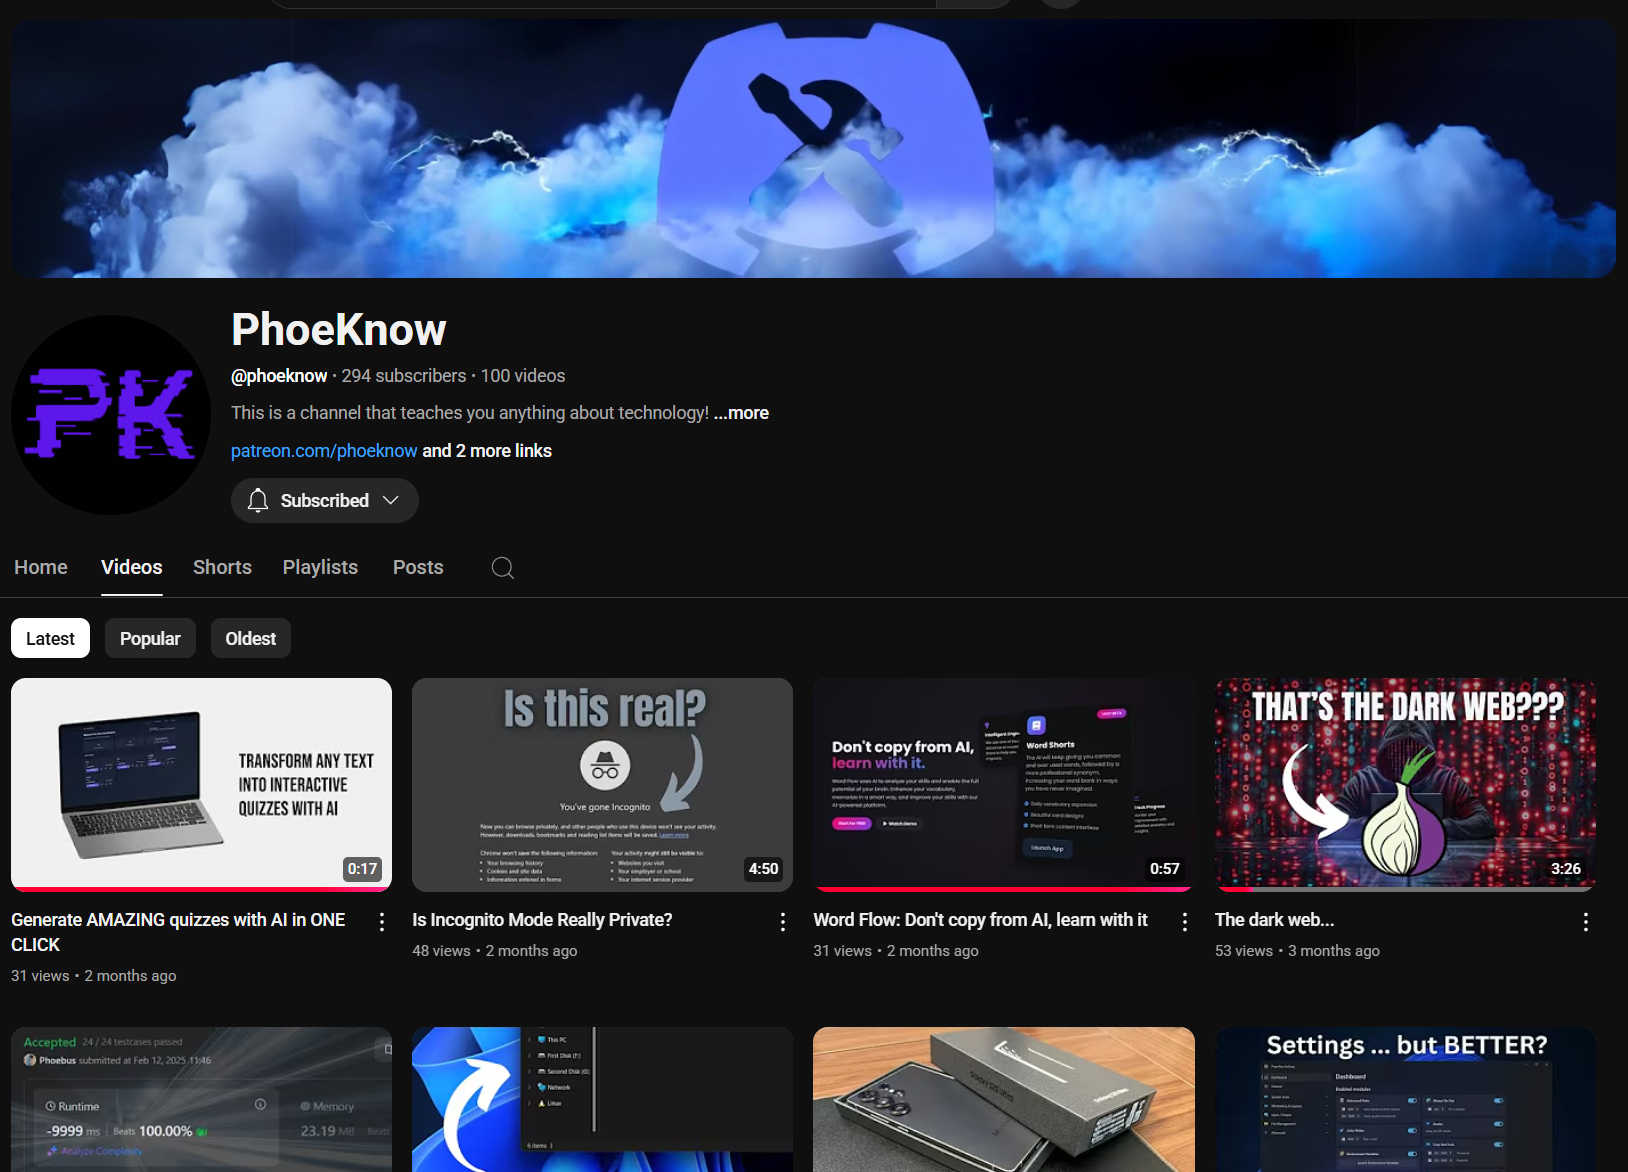Image resolution: width=1628 pixels, height=1172 pixels.
Task: Sort videos by Oldest
Action: pyautogui.click(x=250, y=639)
